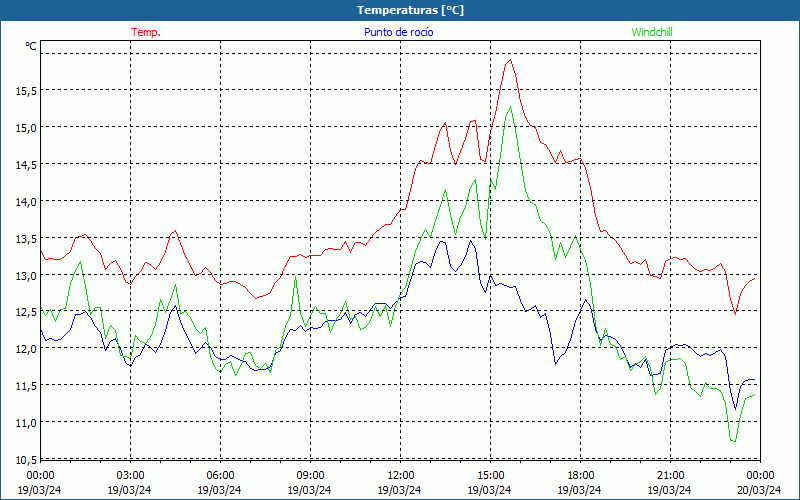Click the 15,5 y-axis value

(27, 91)
